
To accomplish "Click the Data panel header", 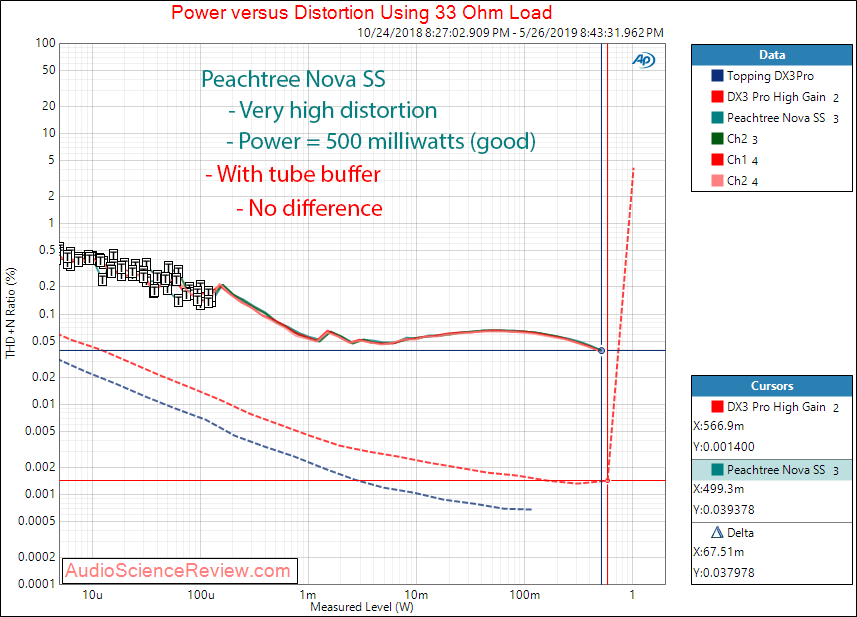I will (771, 55).
